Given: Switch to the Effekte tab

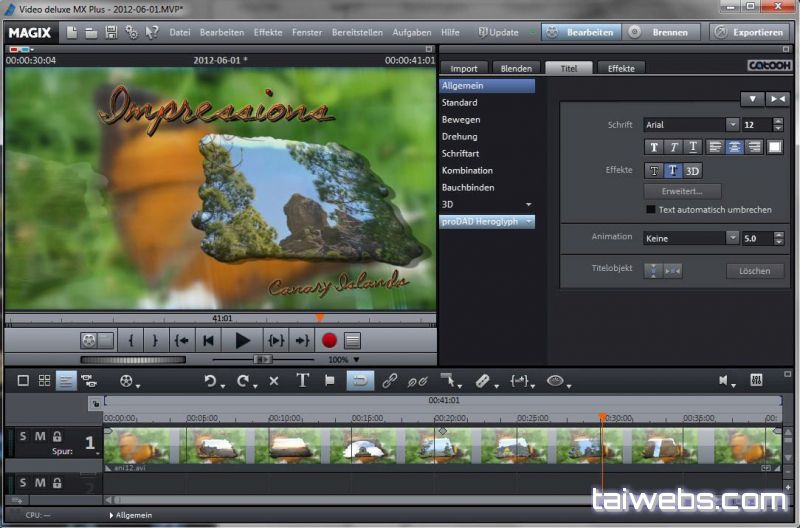Looking at the screenshot, I should point(620,68).
